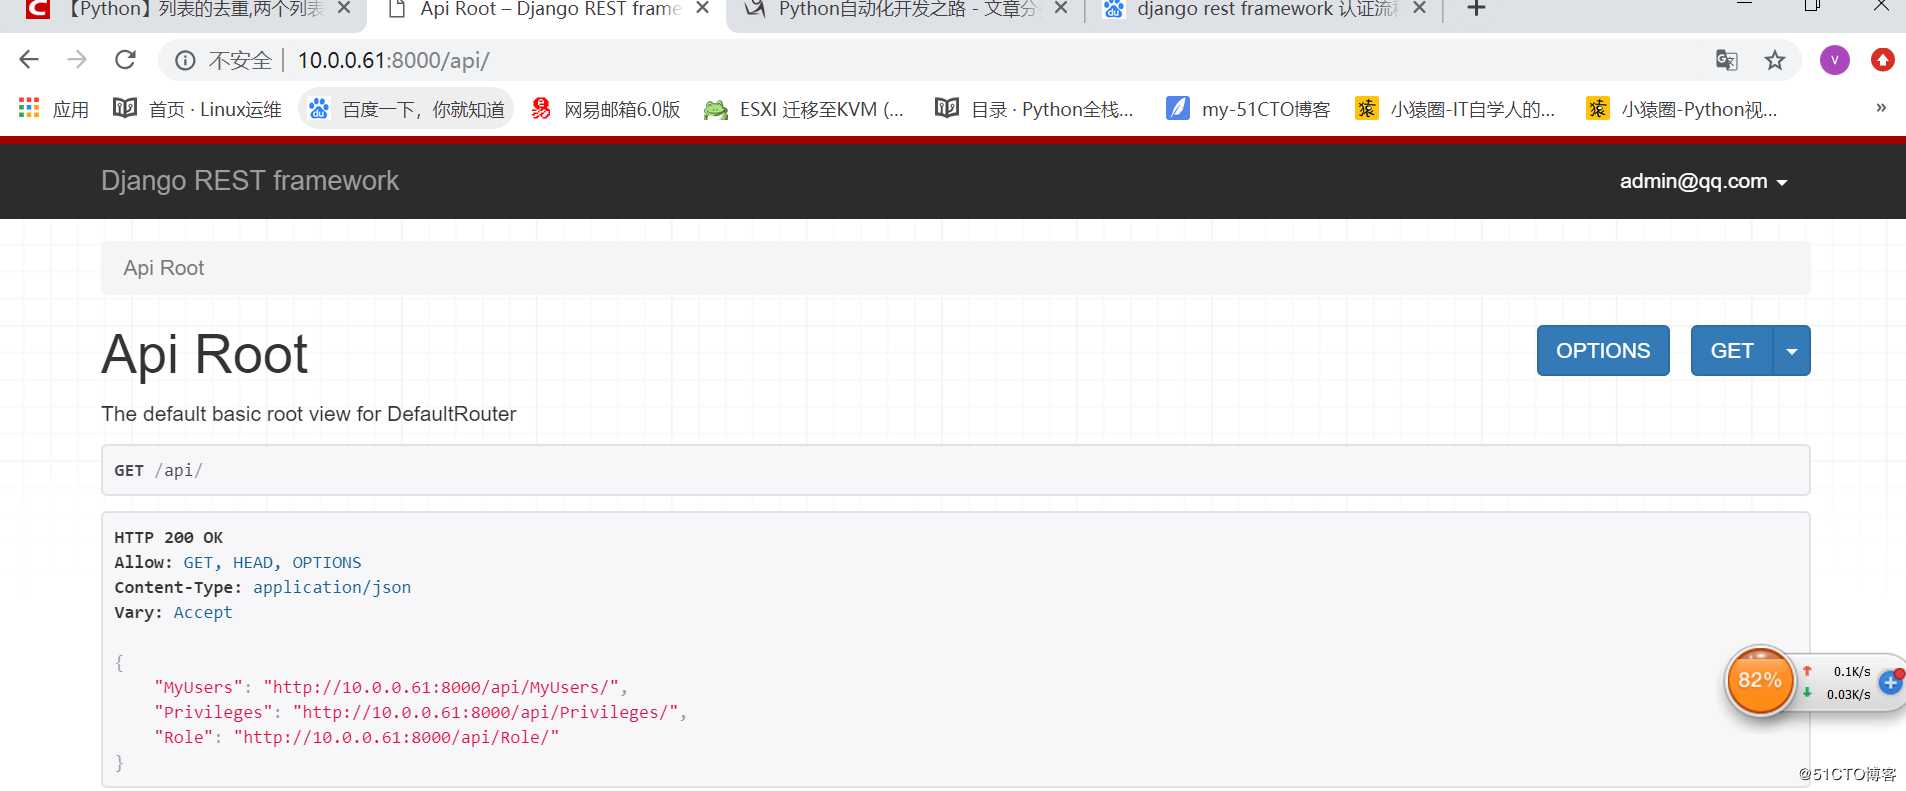Click the address bar URL 10.0.0.61:8000/api/

[393, 61]
